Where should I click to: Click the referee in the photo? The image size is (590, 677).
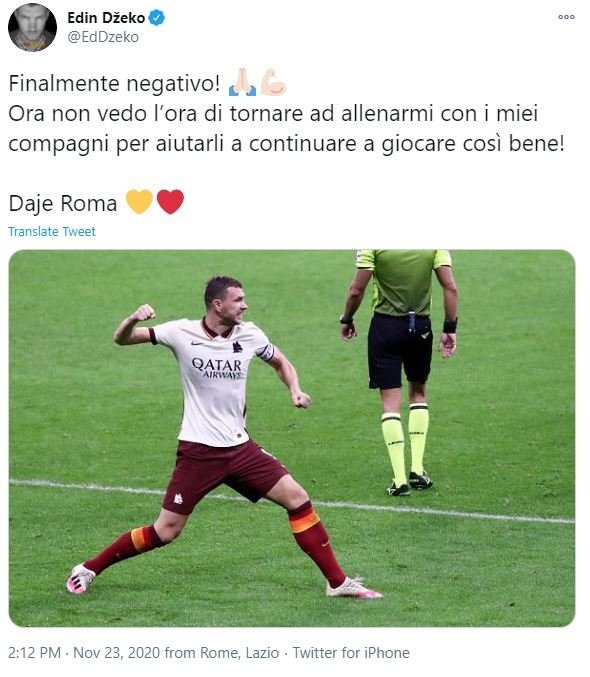(400, 372)
